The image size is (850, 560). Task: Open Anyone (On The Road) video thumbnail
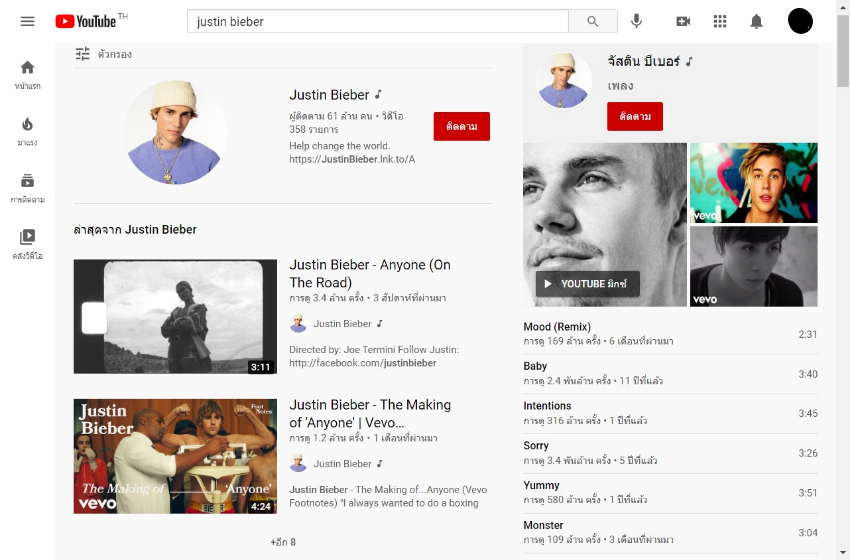pyautogui.click(x=175, y=317)
